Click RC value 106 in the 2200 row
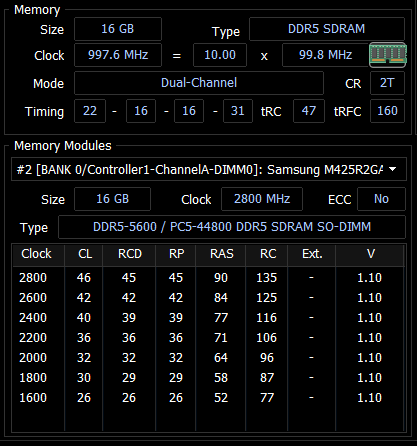Screen dimensions: 417x446 [267, 338]
